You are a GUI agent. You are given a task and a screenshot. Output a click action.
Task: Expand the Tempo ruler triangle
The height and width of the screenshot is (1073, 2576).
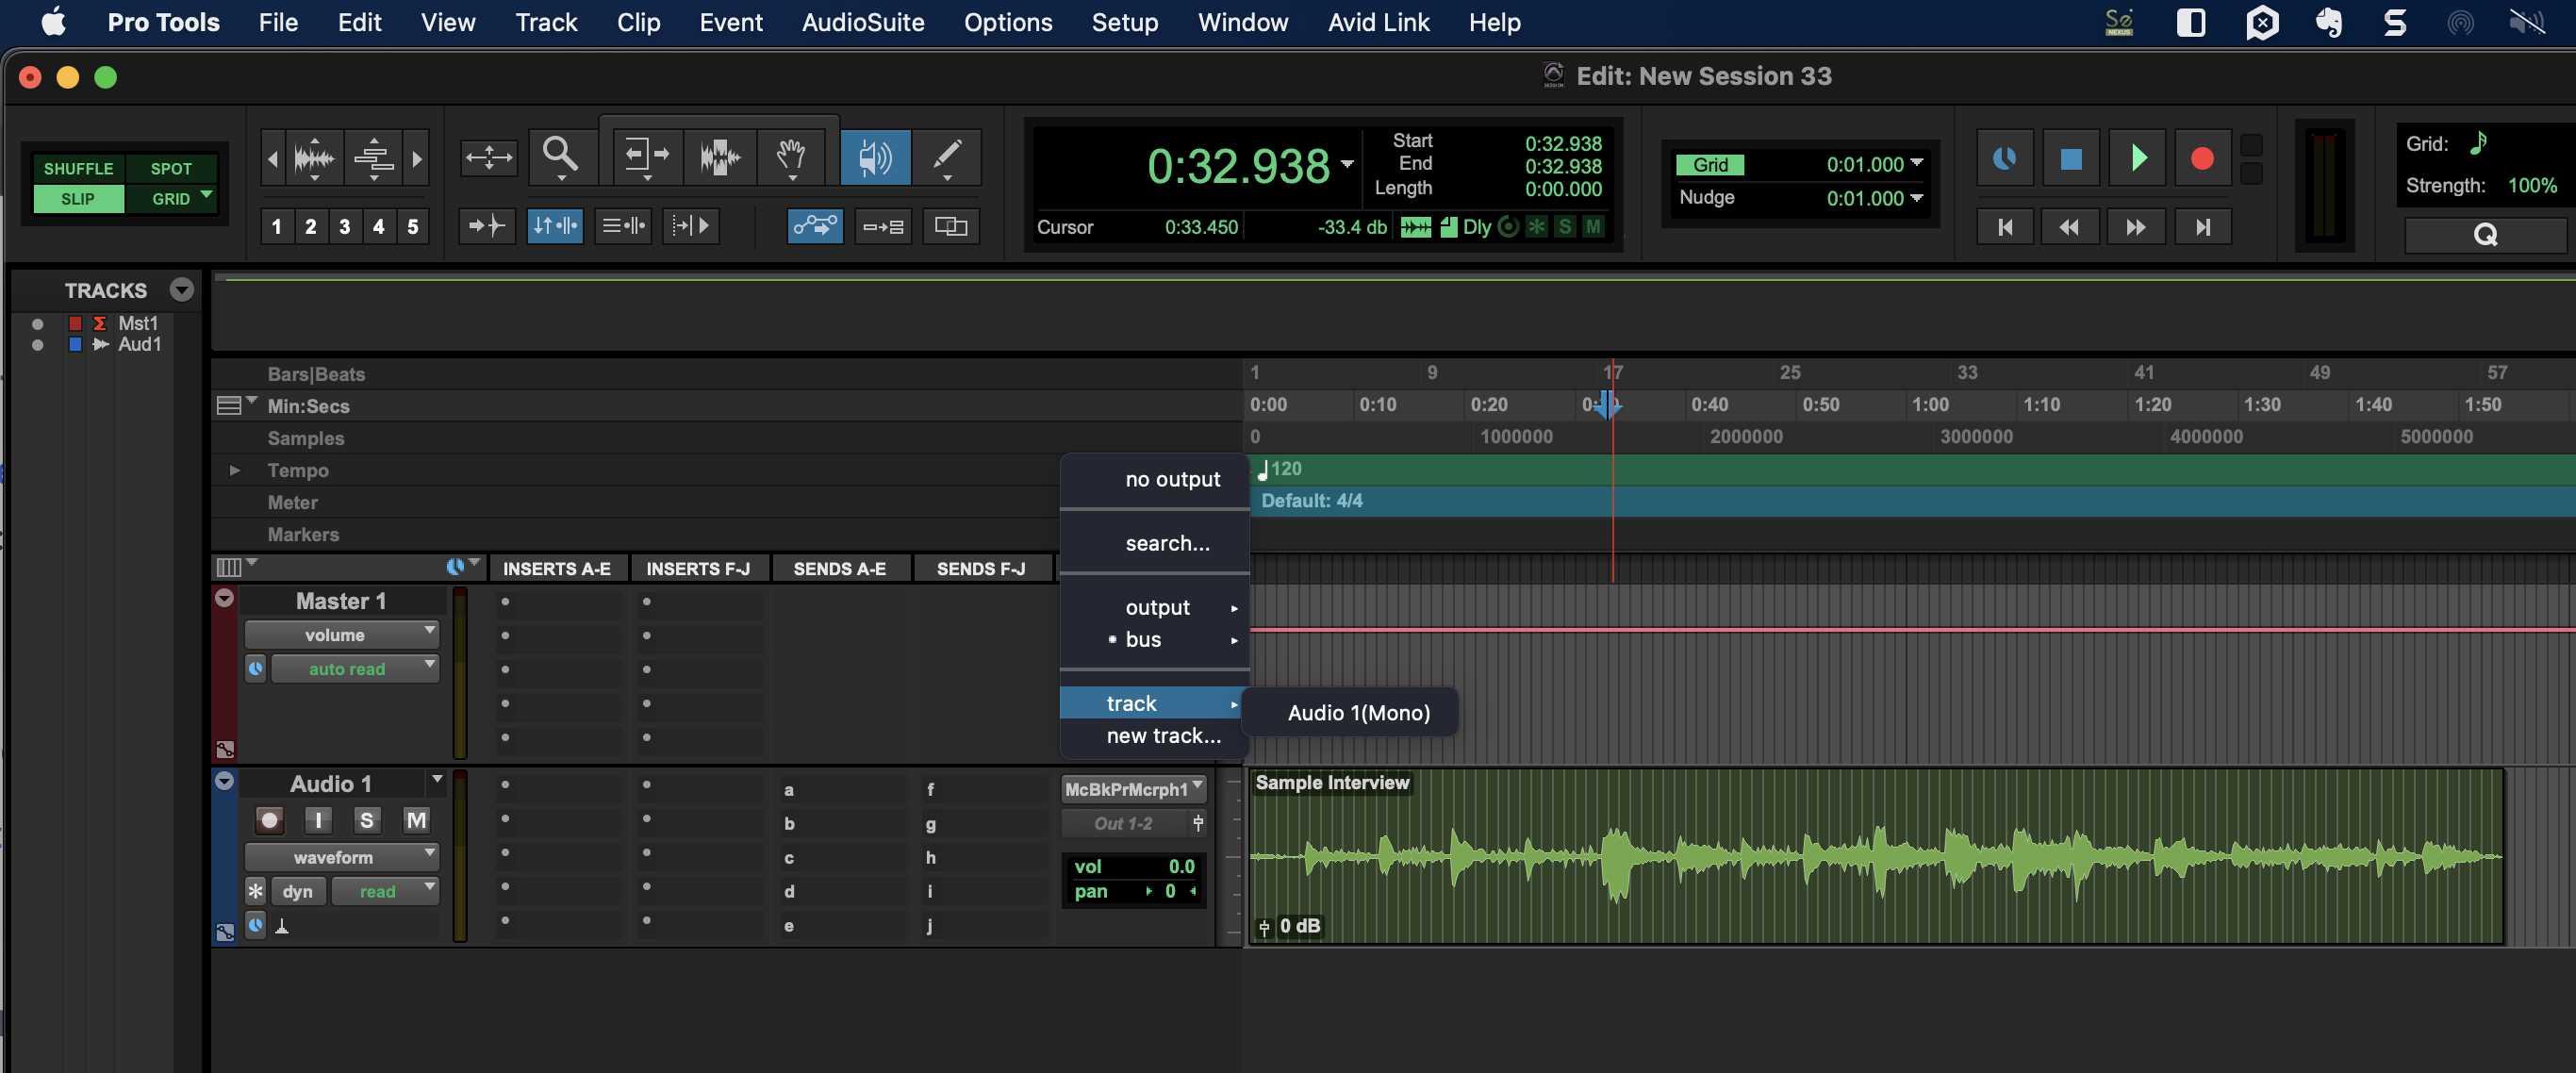(234, 470)
